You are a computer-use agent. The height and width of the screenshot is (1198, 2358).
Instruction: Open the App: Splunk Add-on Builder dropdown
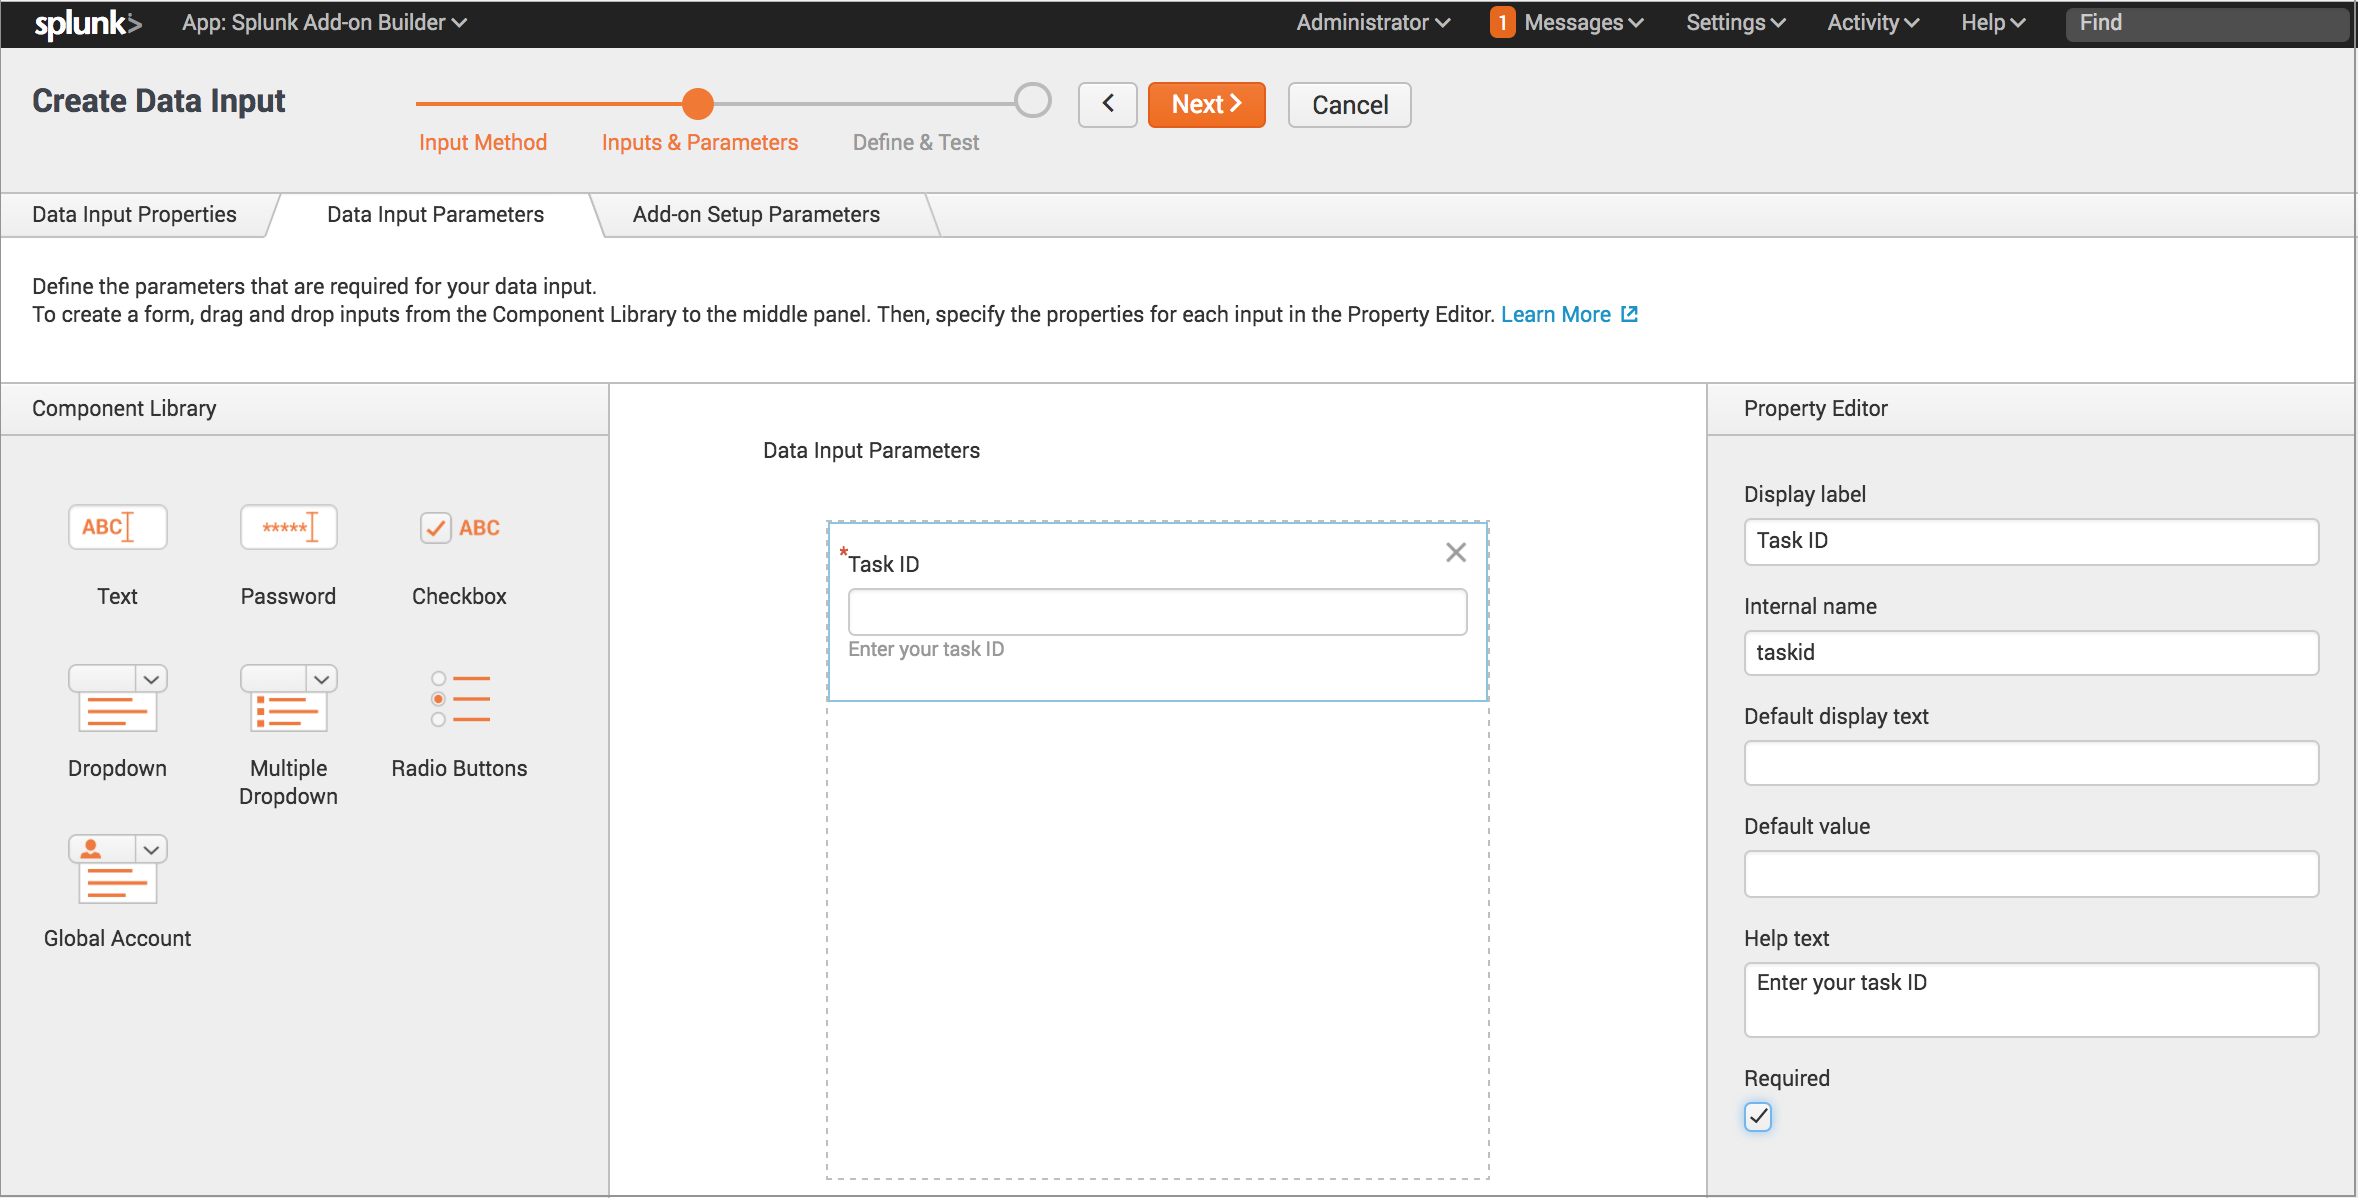pos(324,22)
